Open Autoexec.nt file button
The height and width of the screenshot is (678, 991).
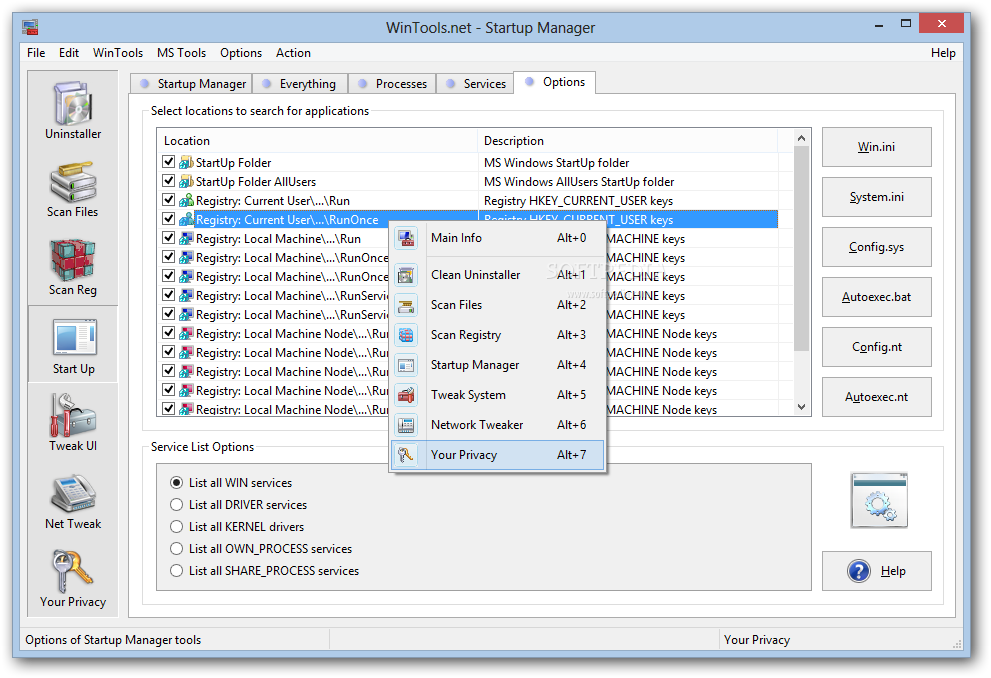(x=877, y=397)
